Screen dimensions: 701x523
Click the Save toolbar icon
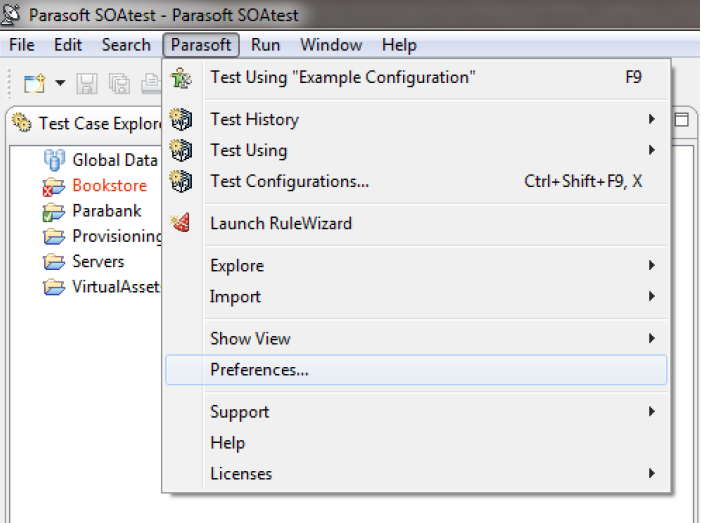coord(87,83)
